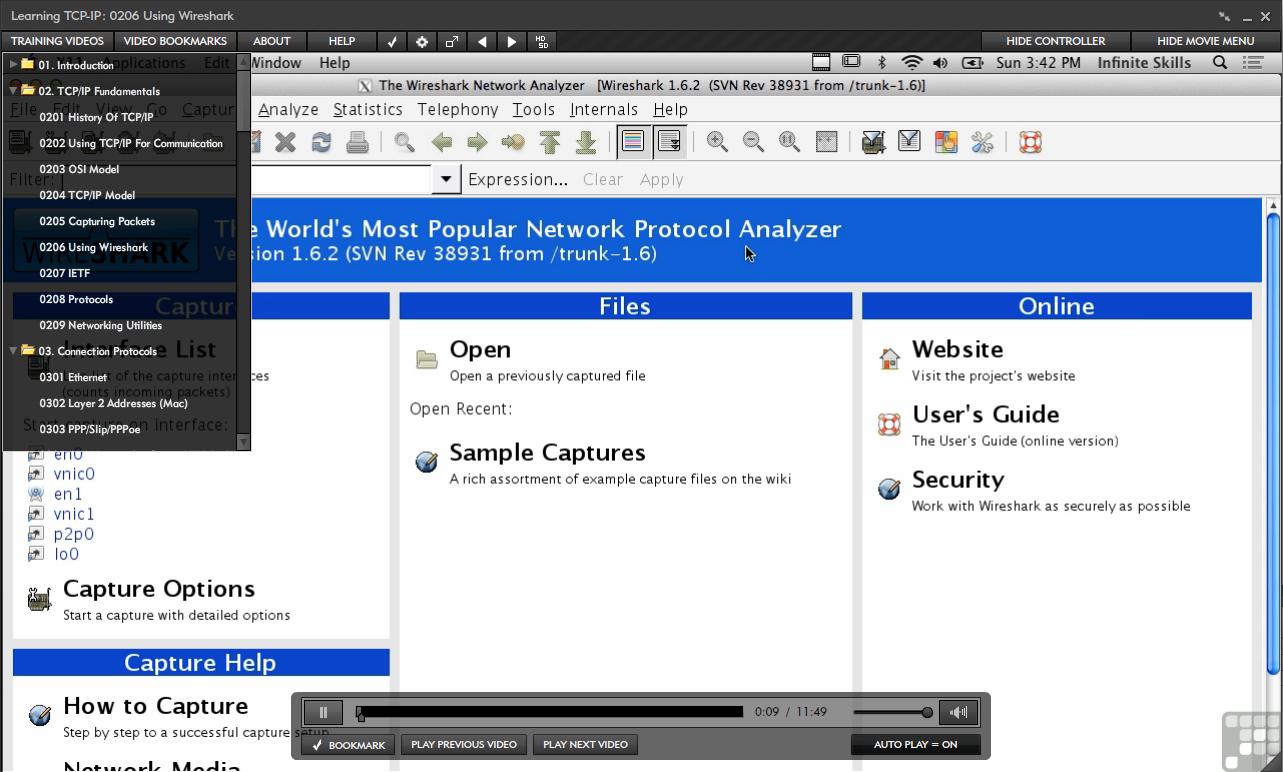Adjust the volume slider knob
The image size is (1283, 772).
927,712
